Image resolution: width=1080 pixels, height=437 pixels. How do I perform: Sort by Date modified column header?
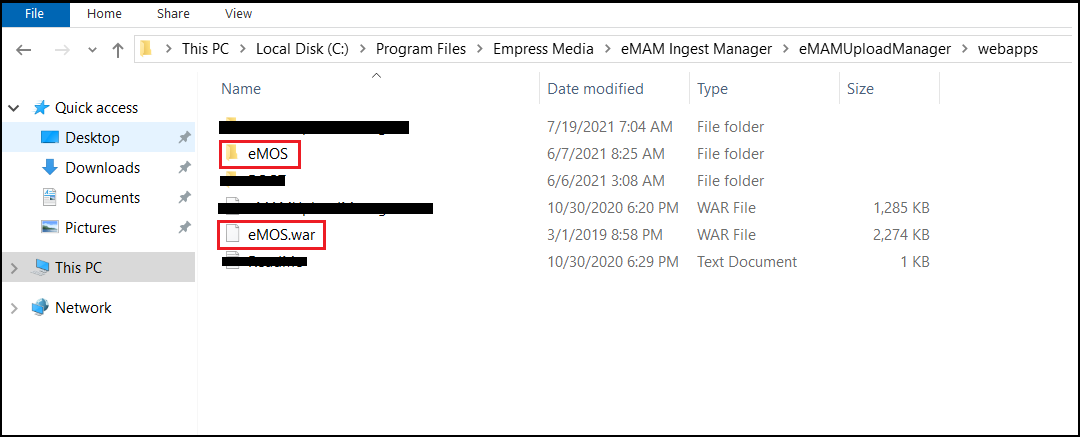[595, 89]
